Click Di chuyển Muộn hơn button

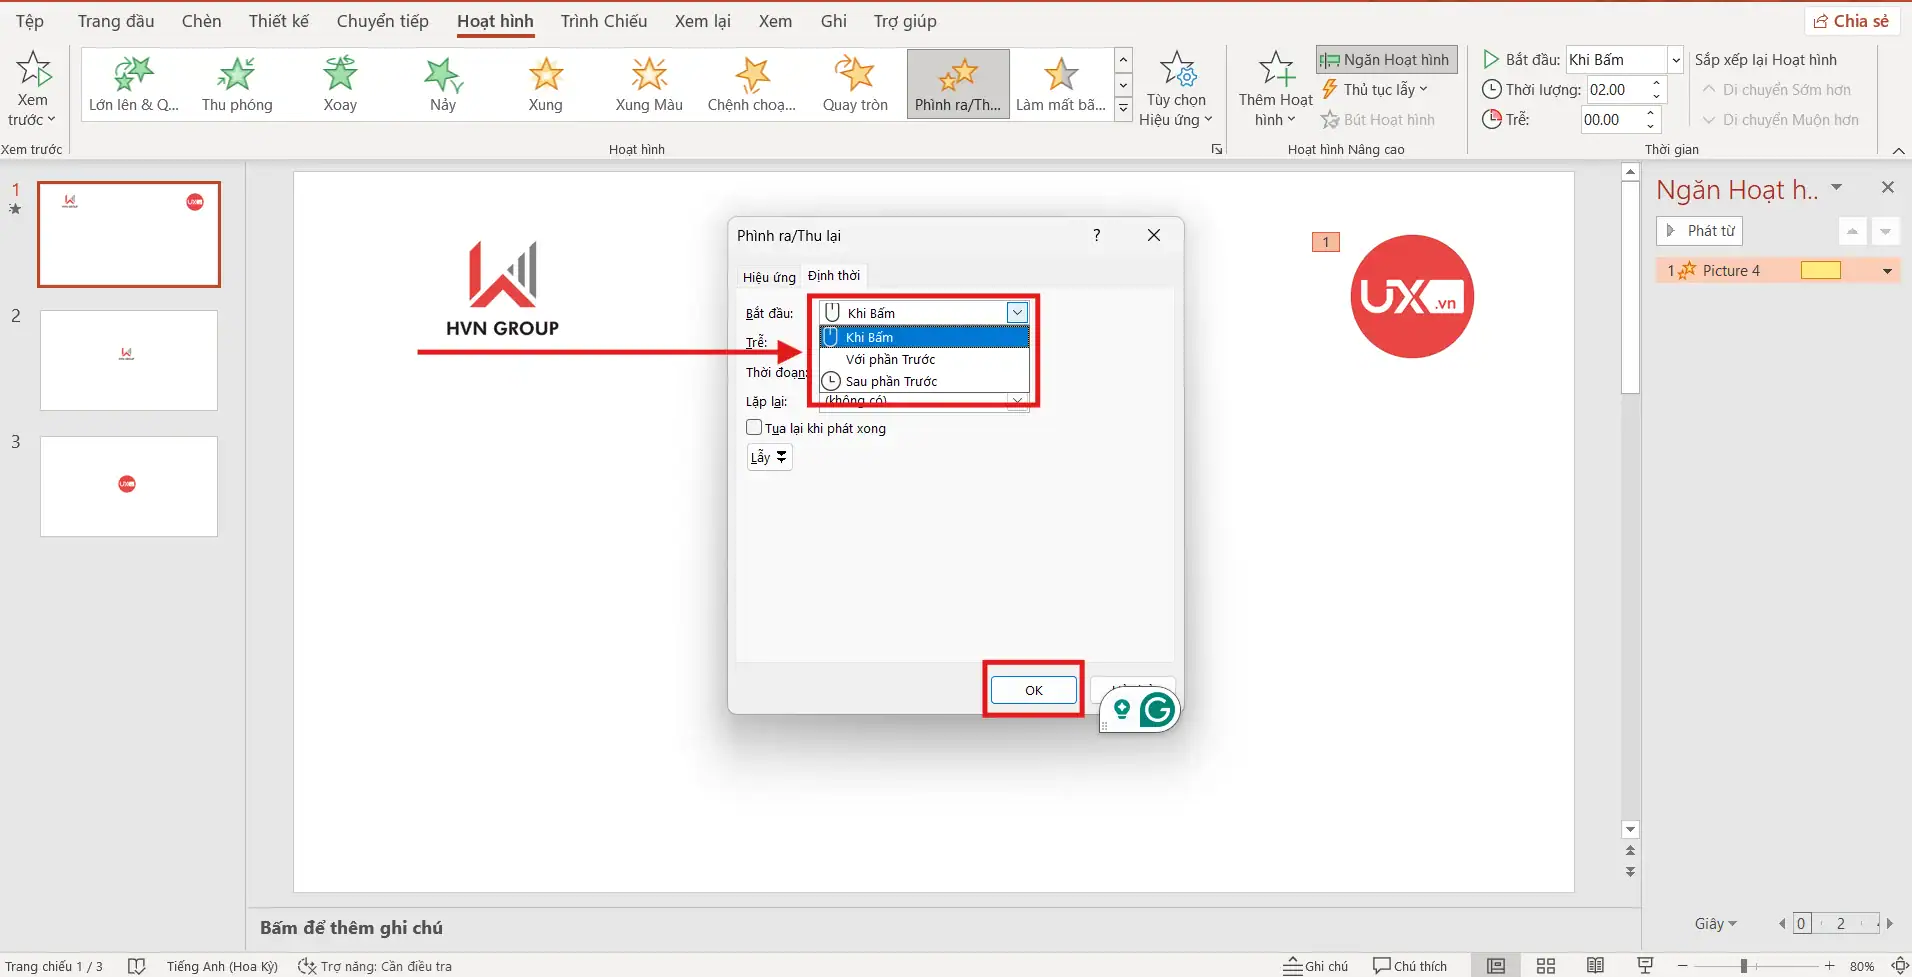pos(1780,120)
